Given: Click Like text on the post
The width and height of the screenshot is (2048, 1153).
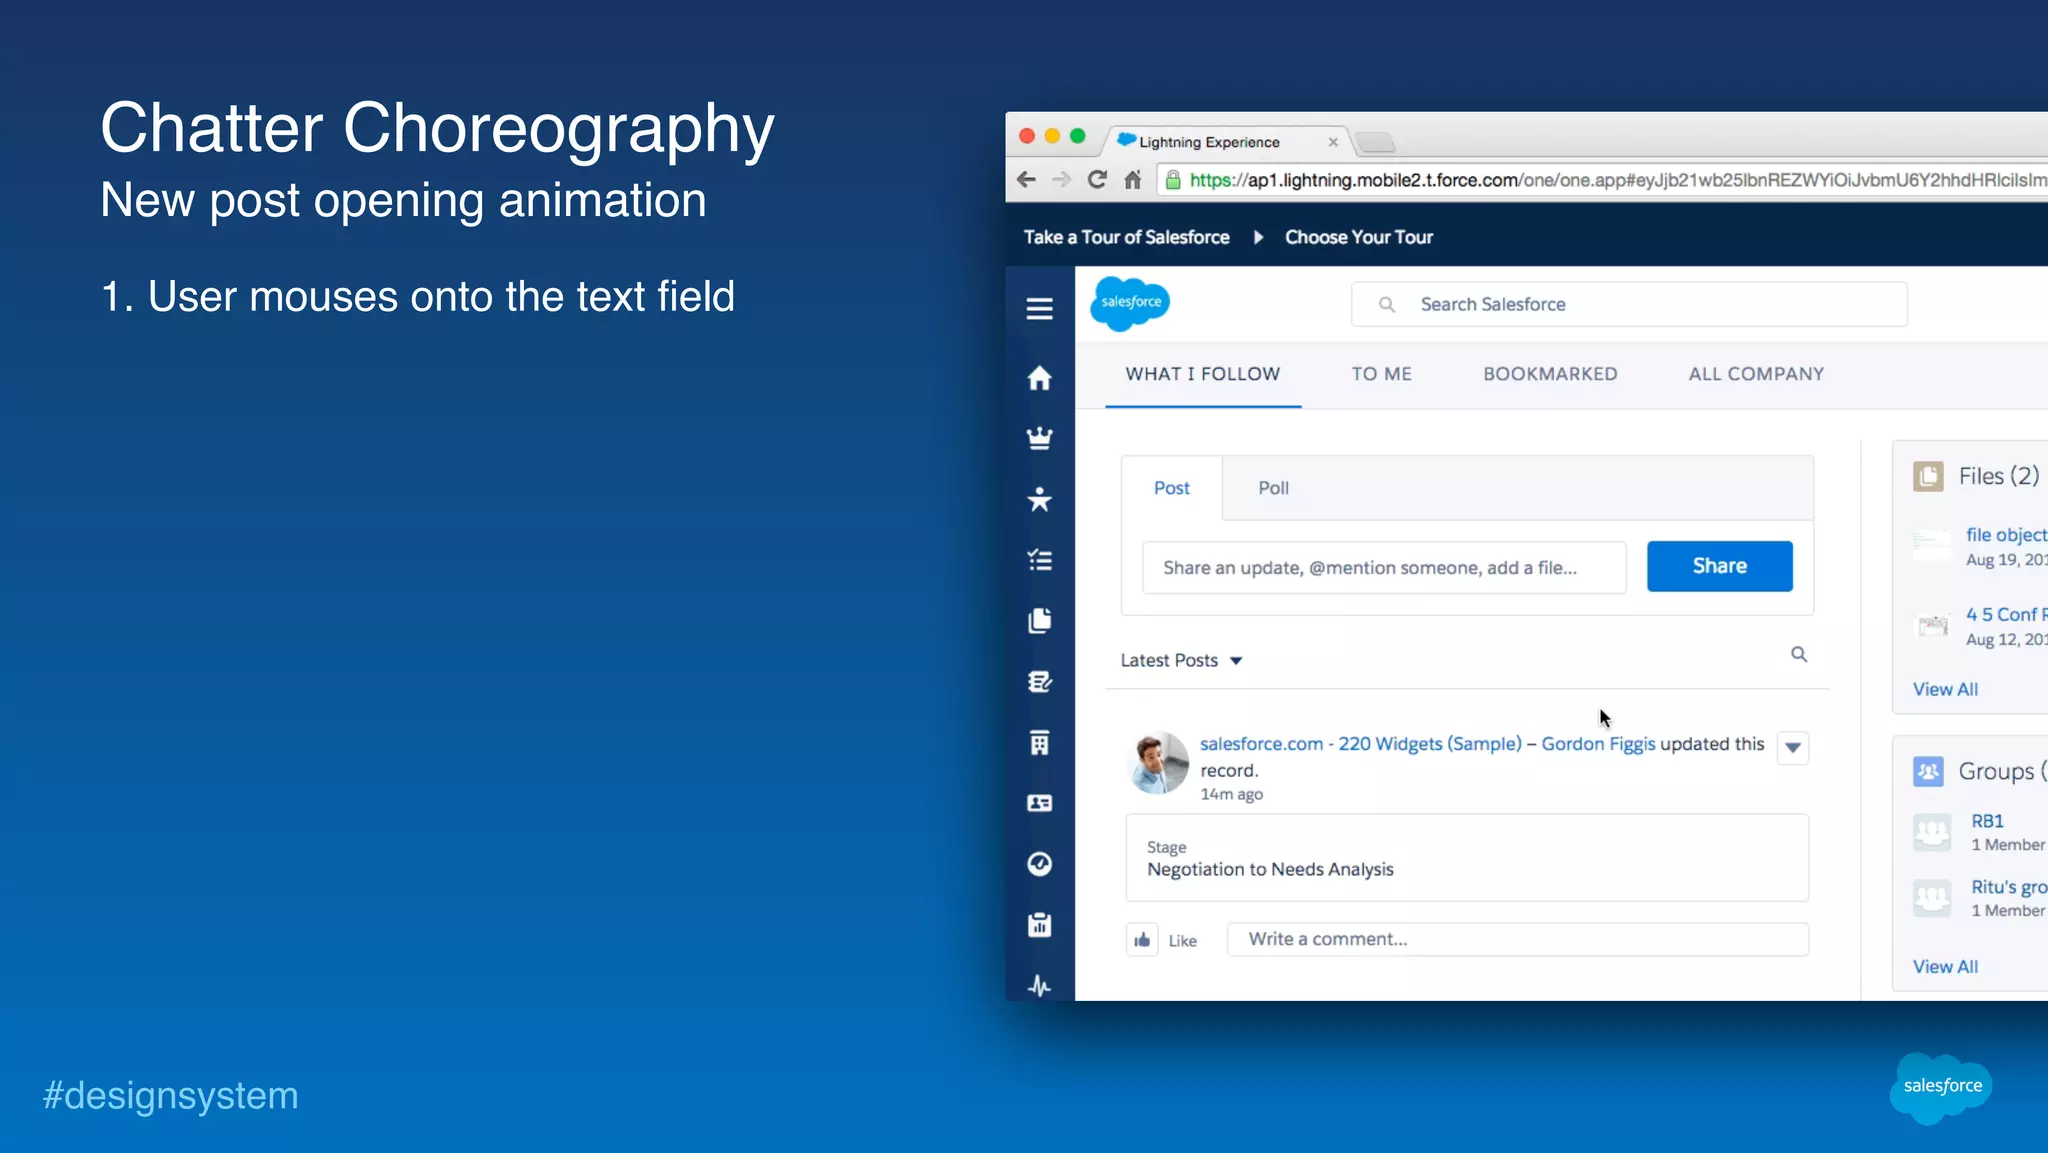Looking at the screenshot, I should coord(1182,941).
